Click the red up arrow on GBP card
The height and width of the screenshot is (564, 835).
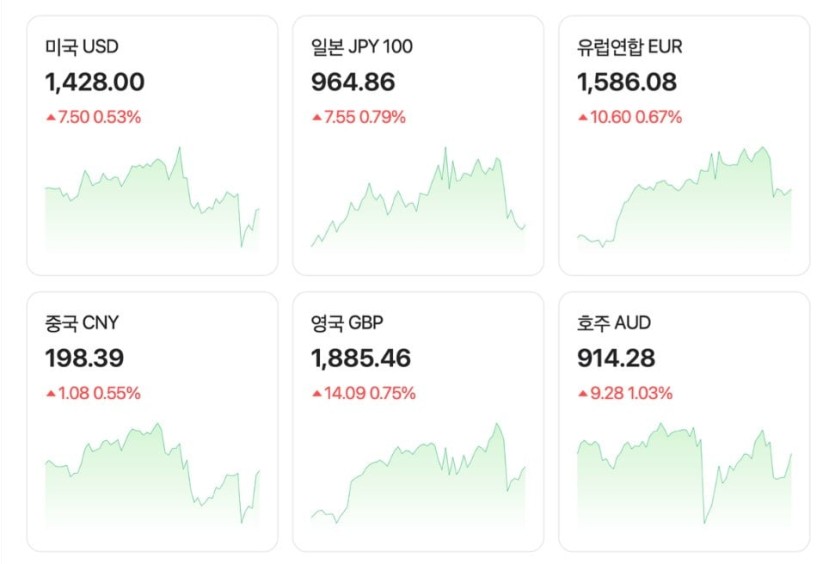[316, 394]
